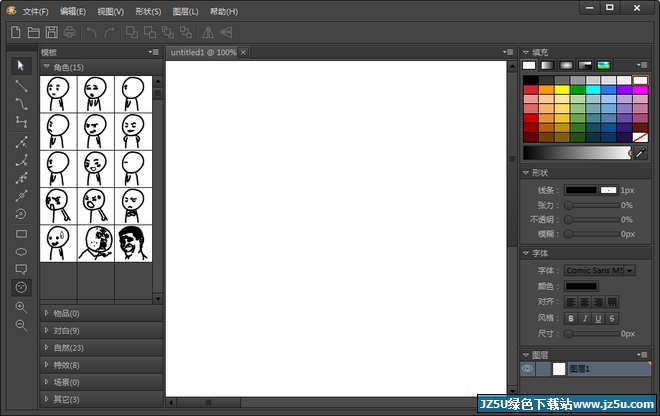Adjust the 张力 slider

[593, 205]
